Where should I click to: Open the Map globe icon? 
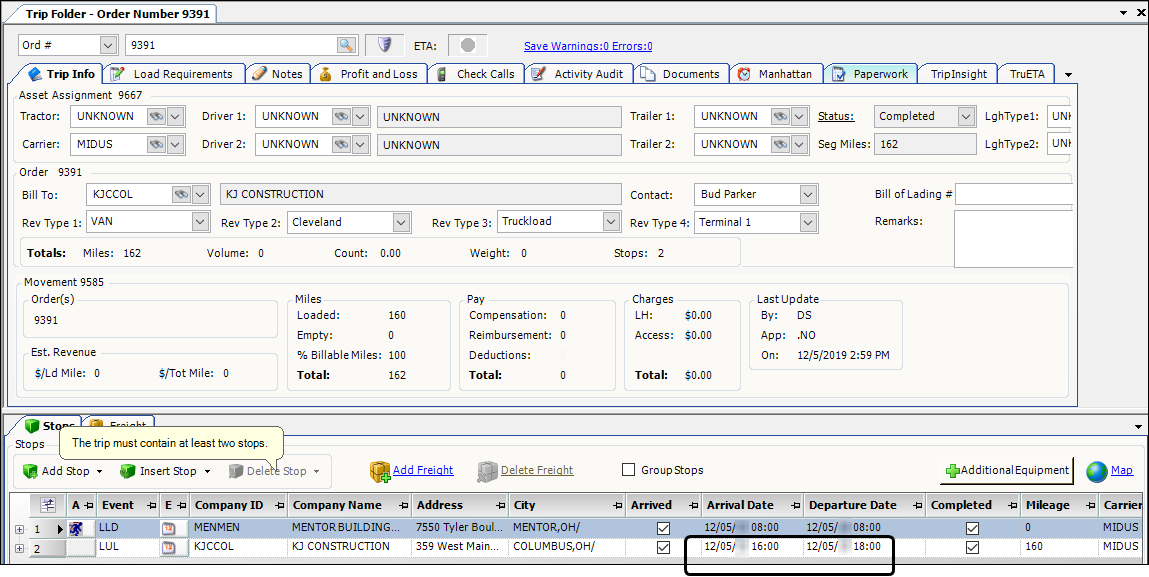1097,471
